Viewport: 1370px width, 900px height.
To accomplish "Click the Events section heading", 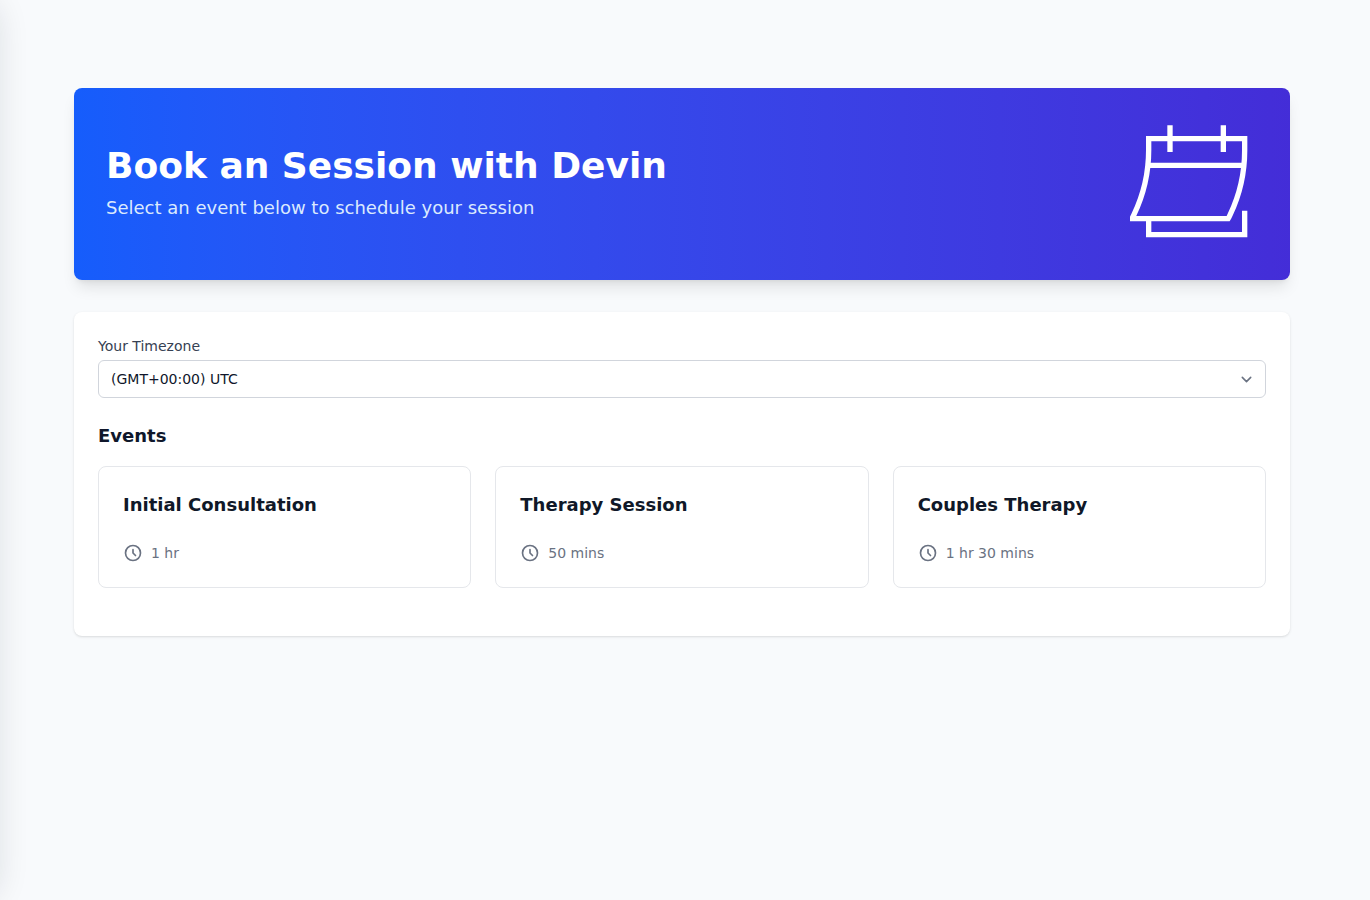I will [x=132, y=435].
